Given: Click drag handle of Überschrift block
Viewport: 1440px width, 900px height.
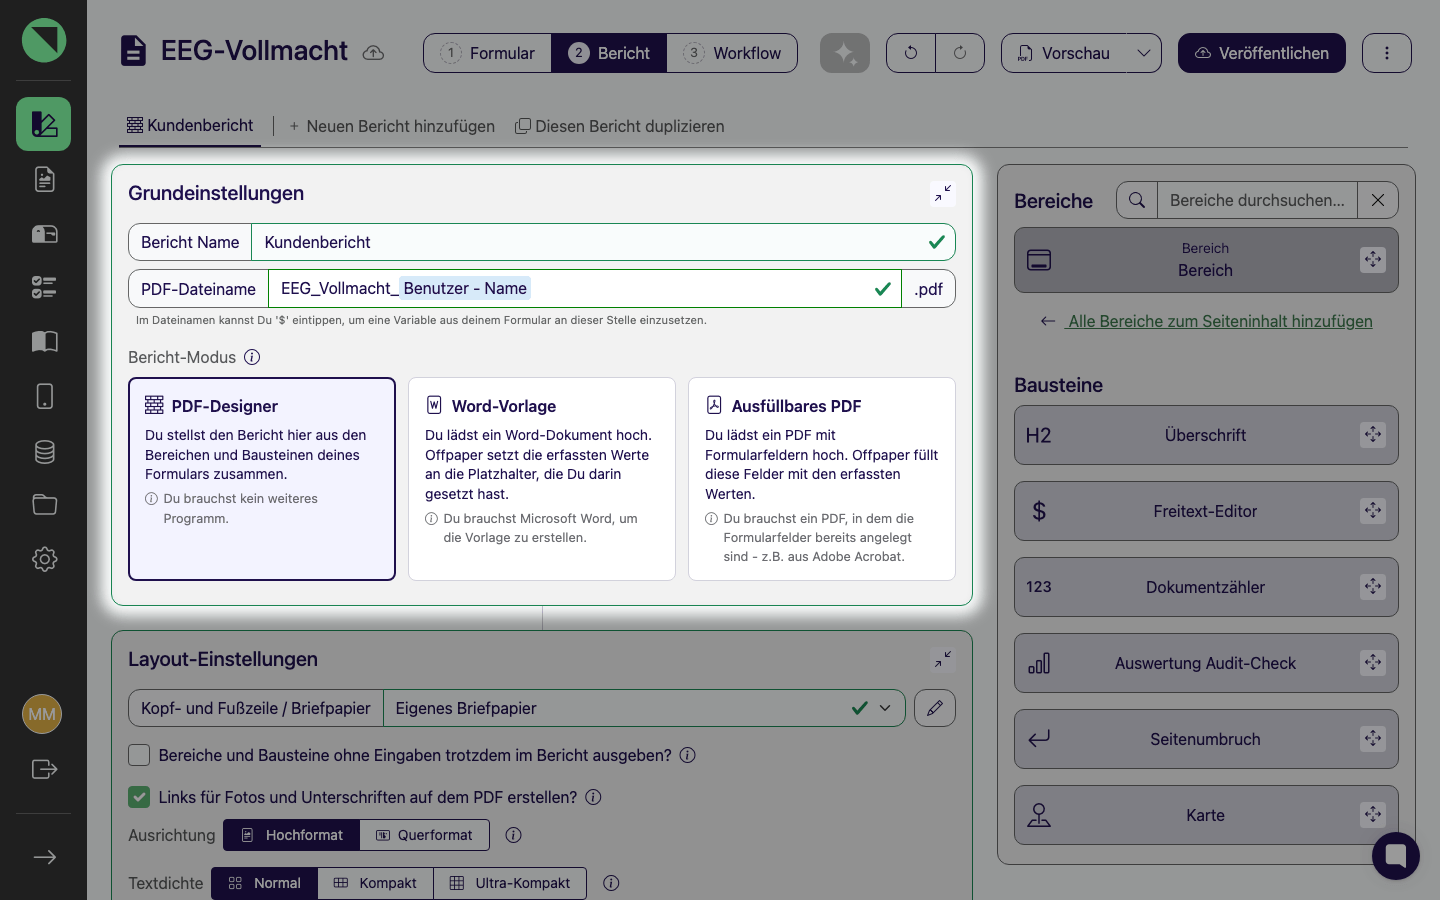Looking at the screenshot, I should coord(1373,434).
